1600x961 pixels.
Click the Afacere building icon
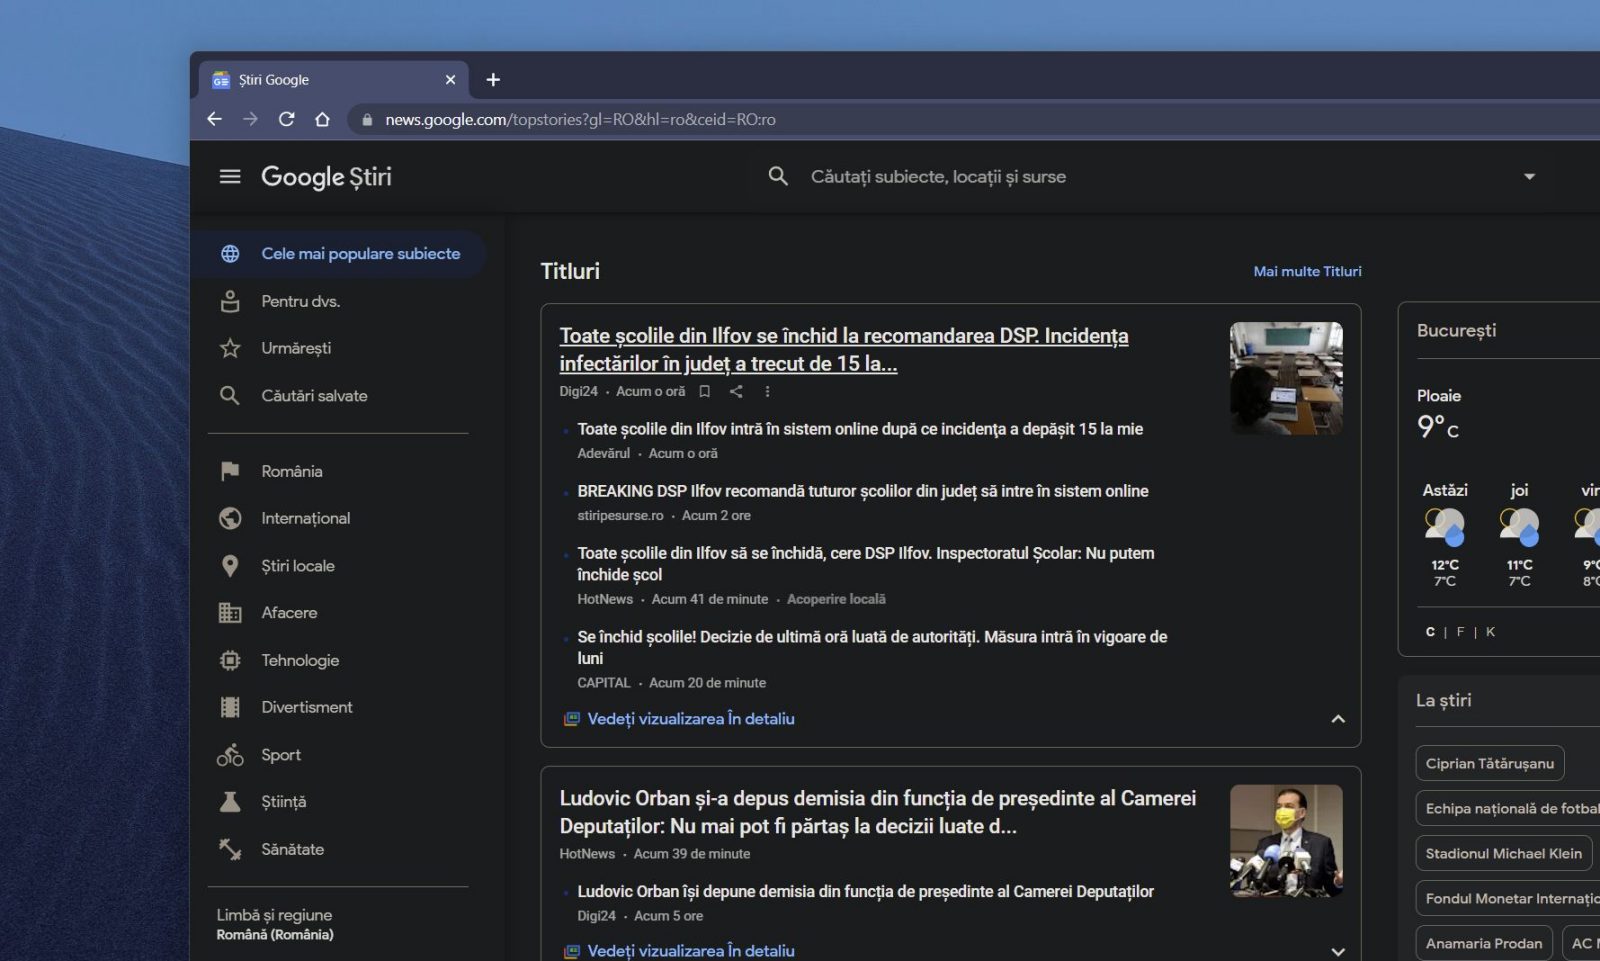230,613
